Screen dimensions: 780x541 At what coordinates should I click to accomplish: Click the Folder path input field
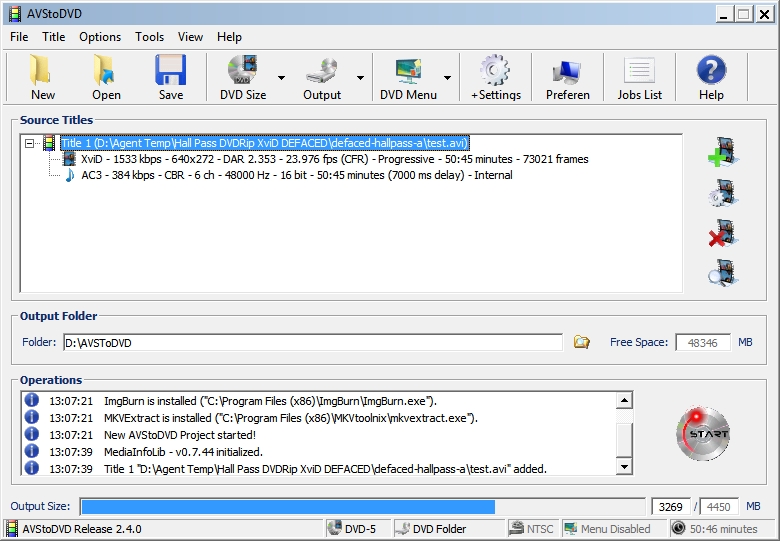pos(313,343)
